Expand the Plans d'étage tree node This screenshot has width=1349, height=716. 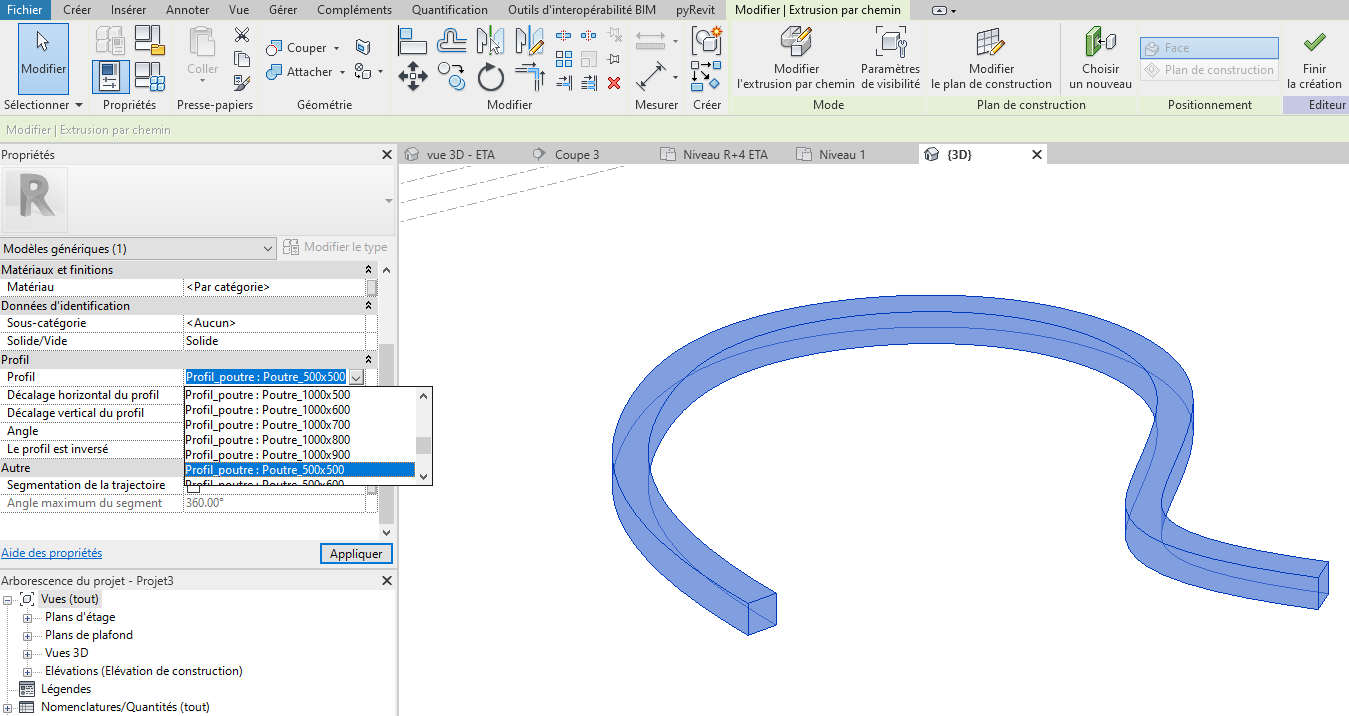(x=27, y=618)
